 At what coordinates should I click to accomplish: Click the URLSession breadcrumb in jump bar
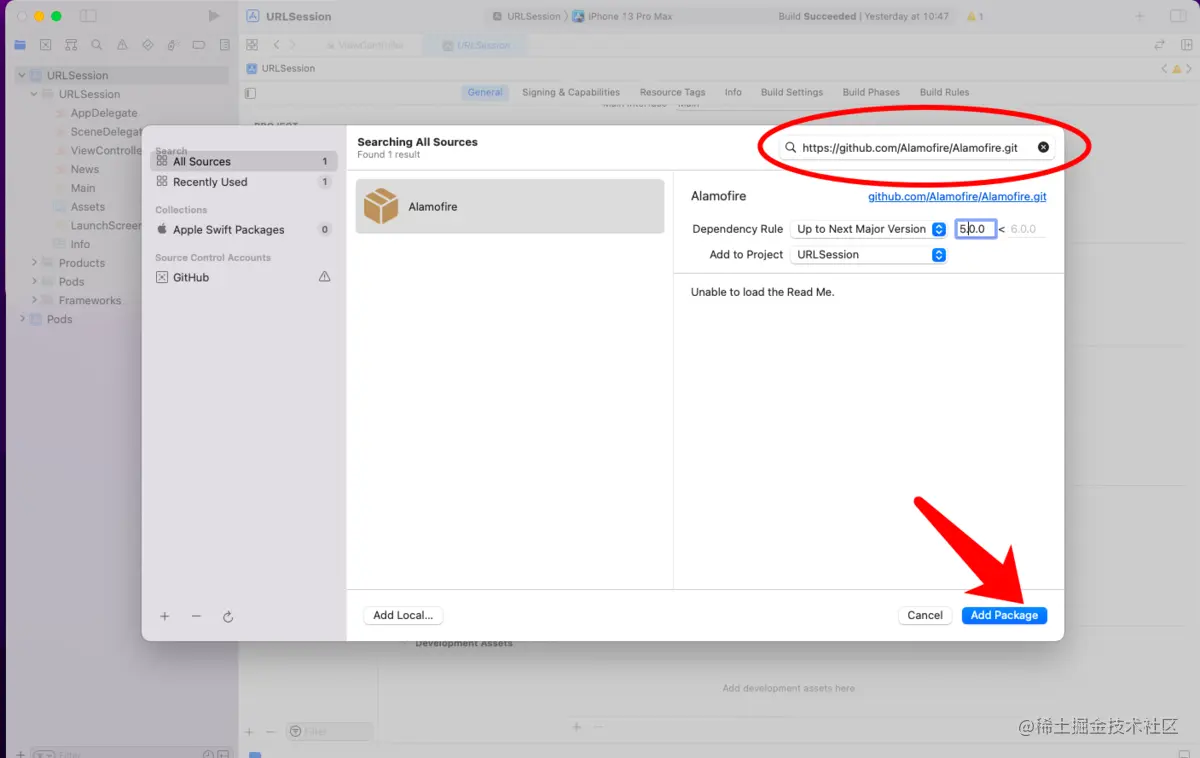[281, 68]
